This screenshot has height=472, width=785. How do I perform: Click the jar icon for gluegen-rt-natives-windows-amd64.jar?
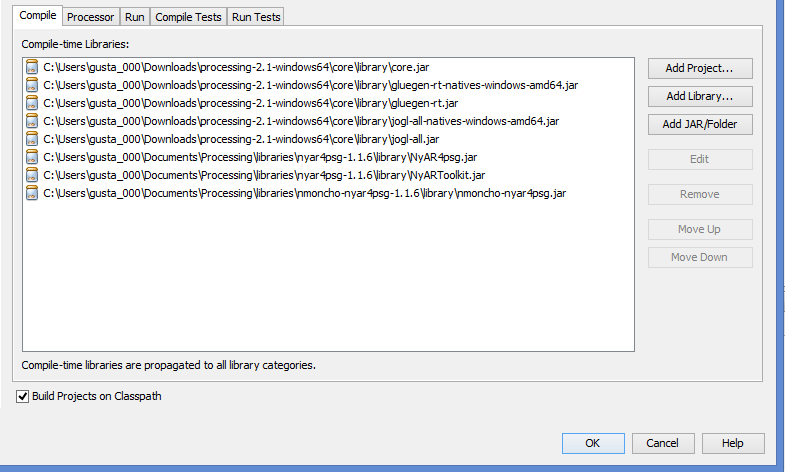pos(32,85)
